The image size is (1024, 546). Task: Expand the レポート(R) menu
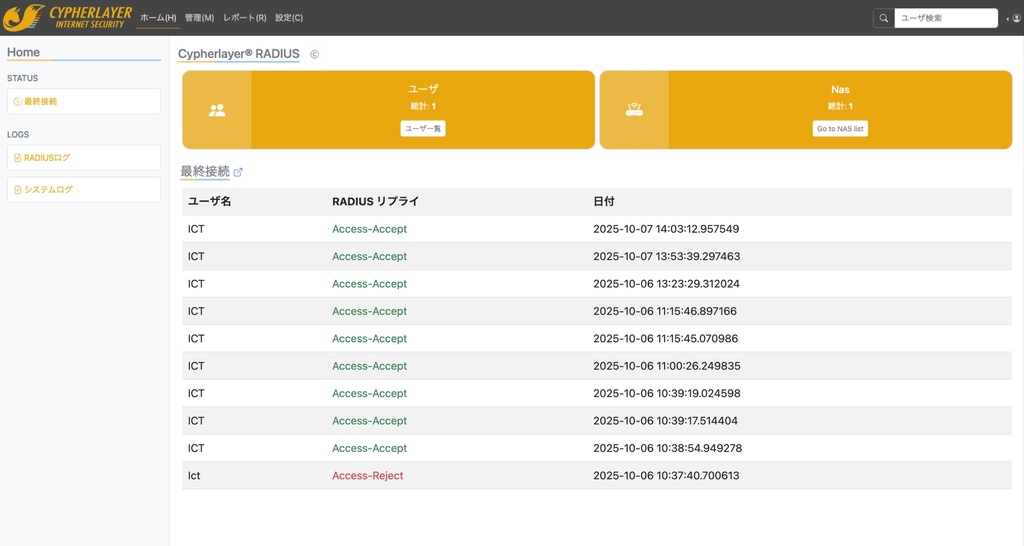coord(244,18)
